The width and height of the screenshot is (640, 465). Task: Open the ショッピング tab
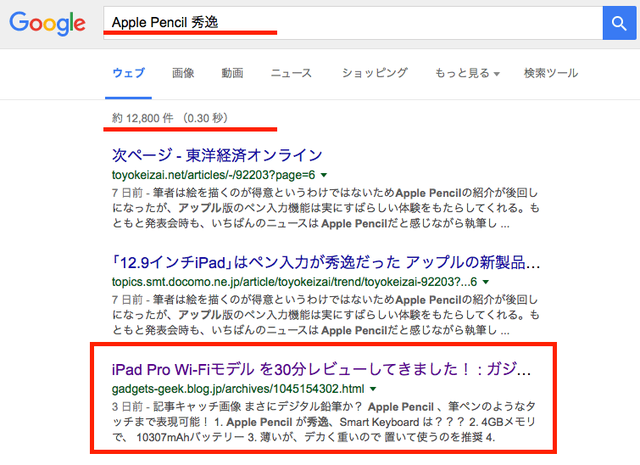click(375, 73)
